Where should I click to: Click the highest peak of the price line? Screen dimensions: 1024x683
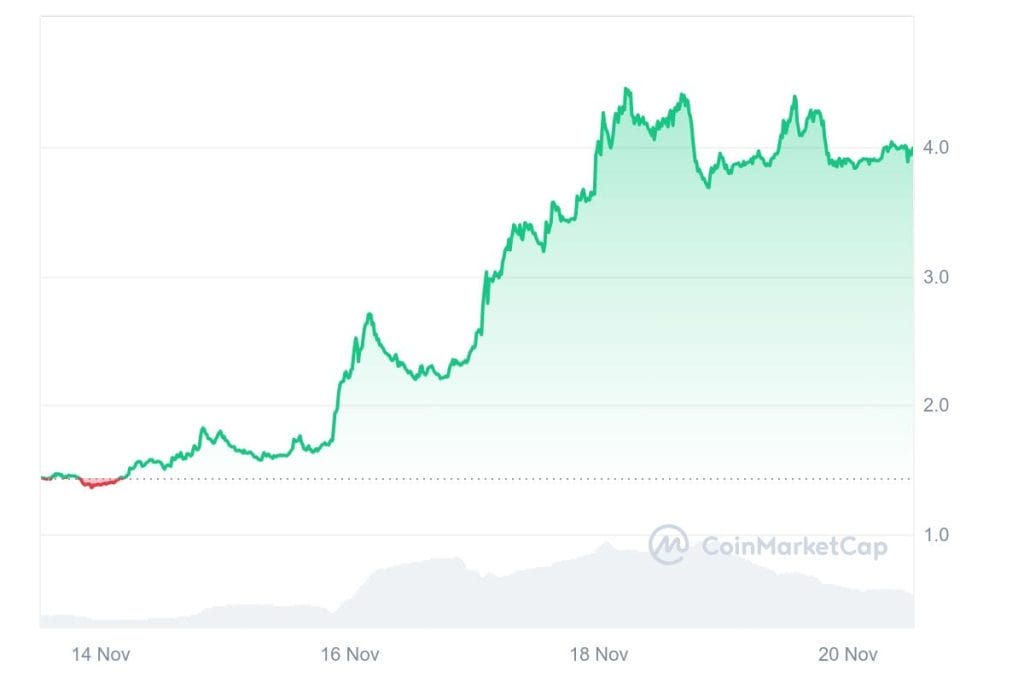(627, 90)
